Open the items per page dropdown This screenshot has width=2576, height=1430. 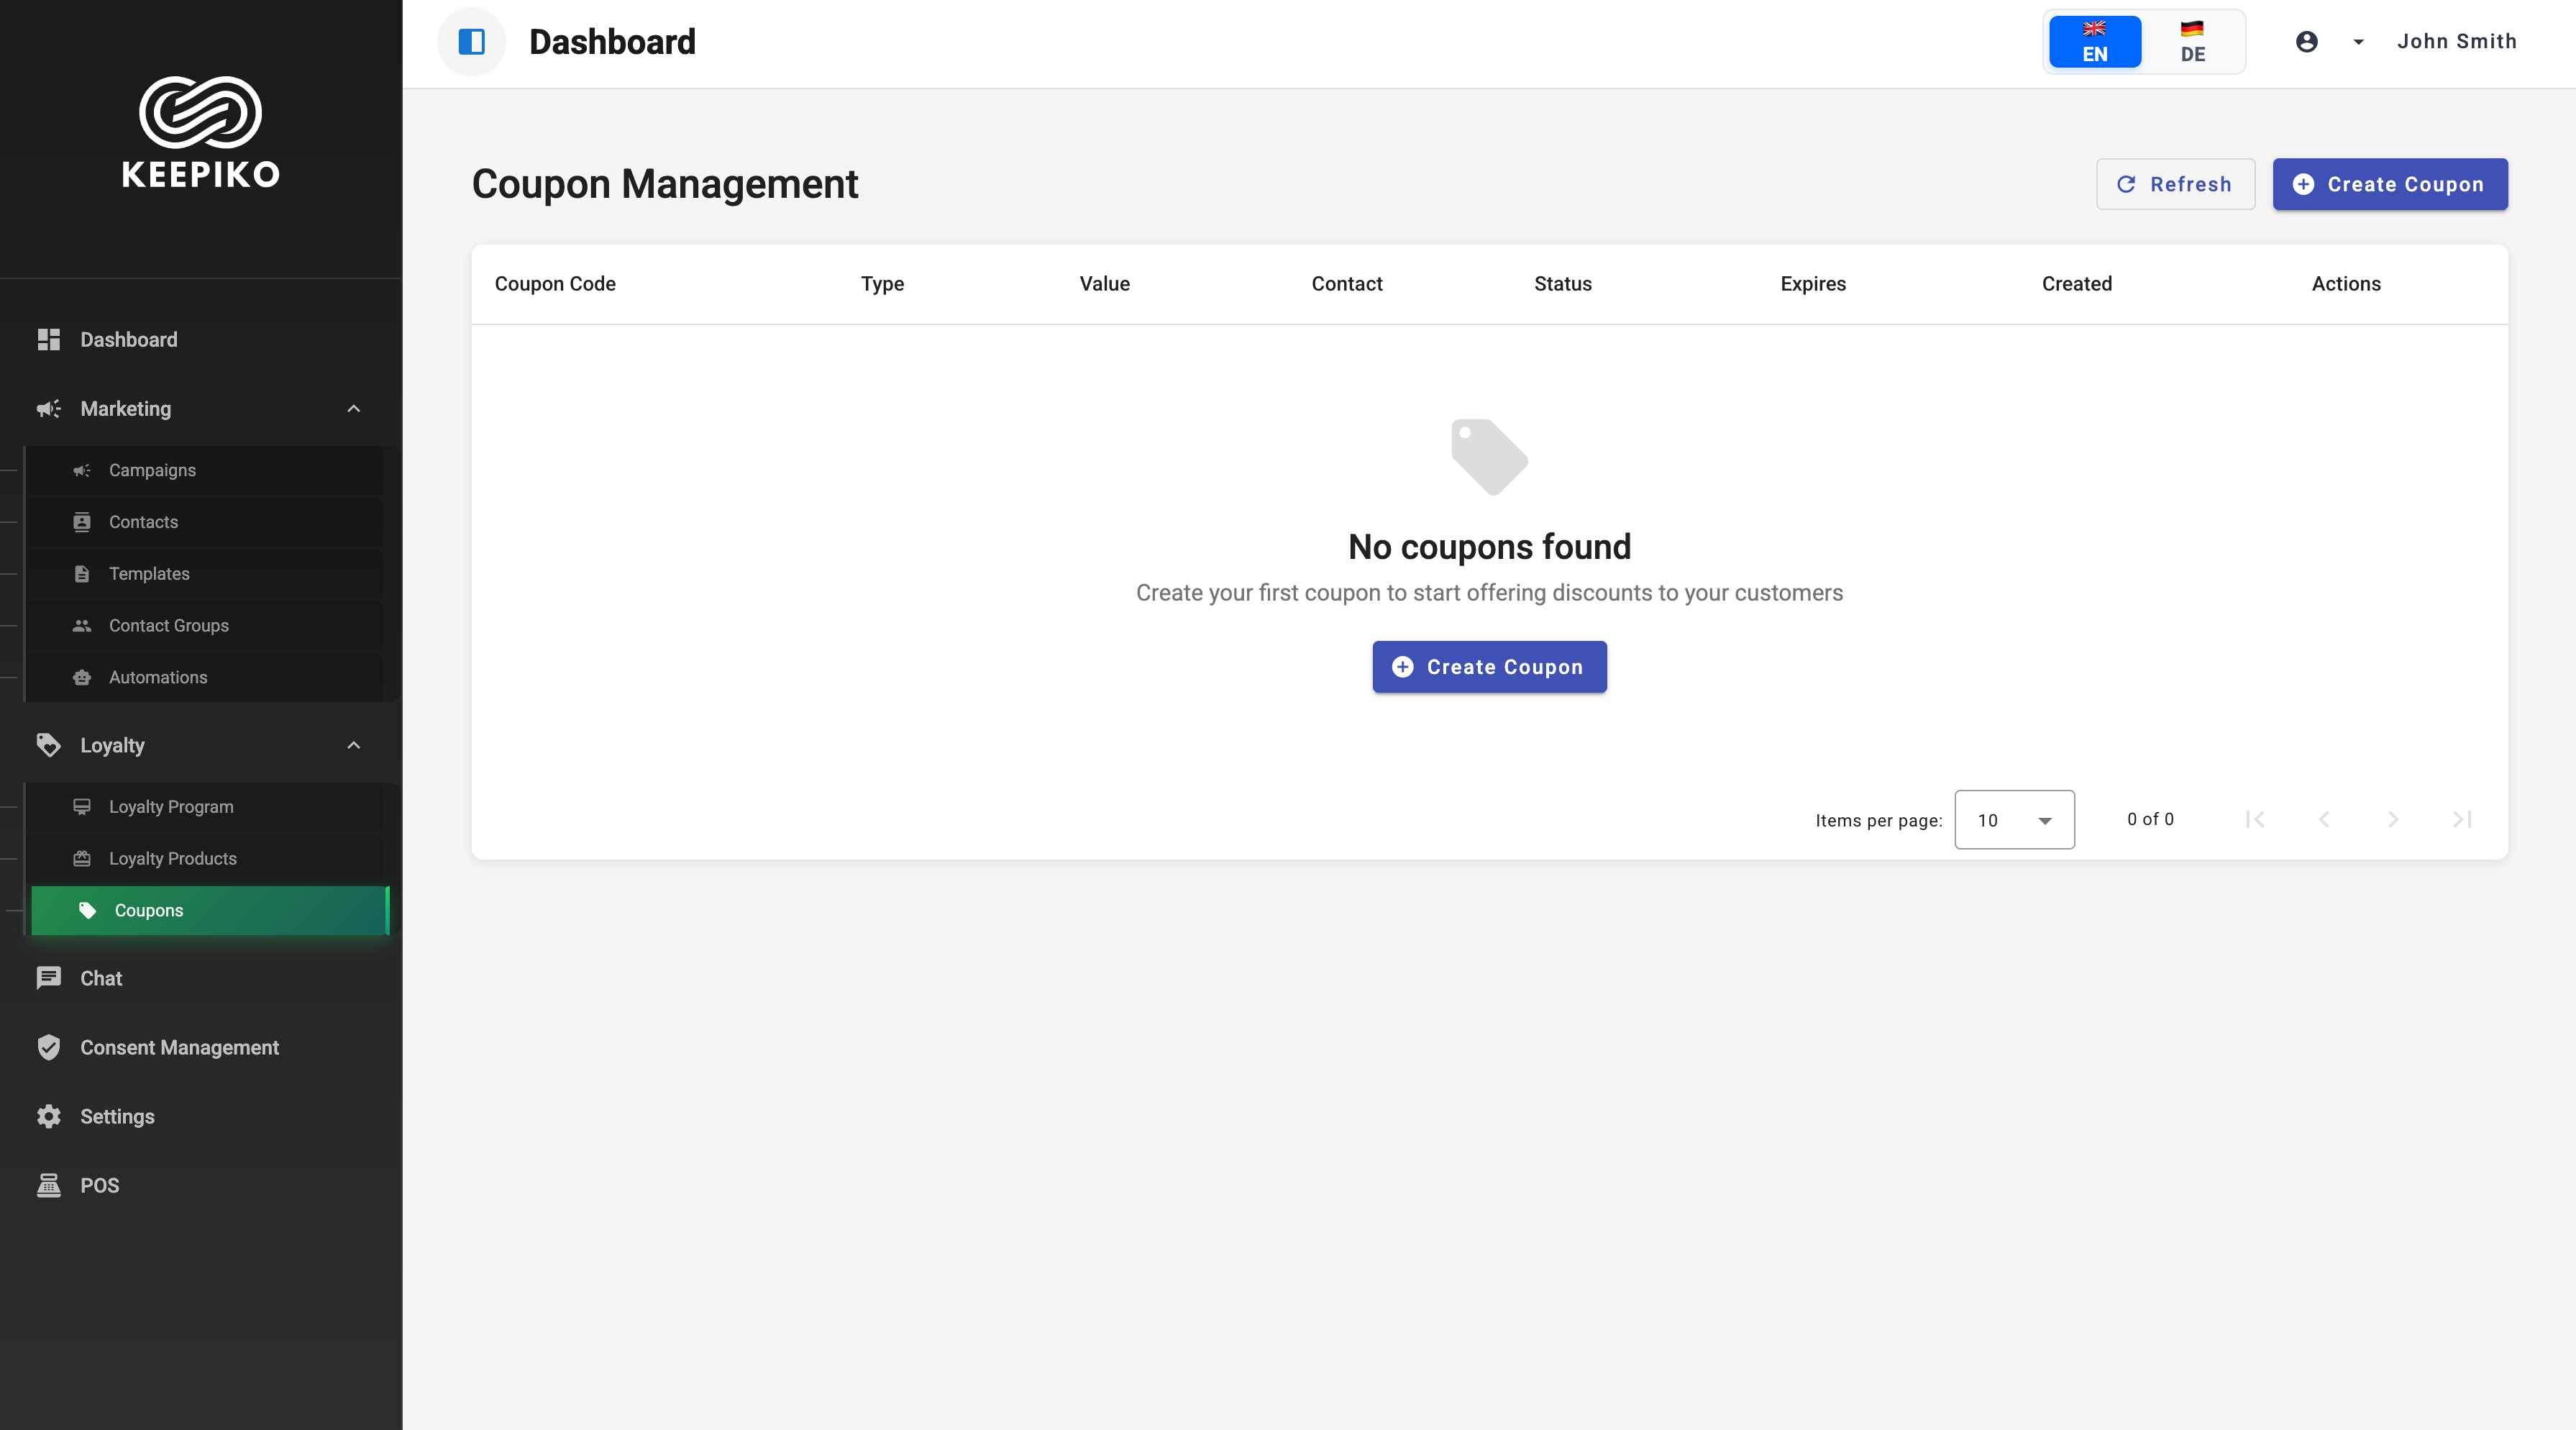(x=2013, y=820)
